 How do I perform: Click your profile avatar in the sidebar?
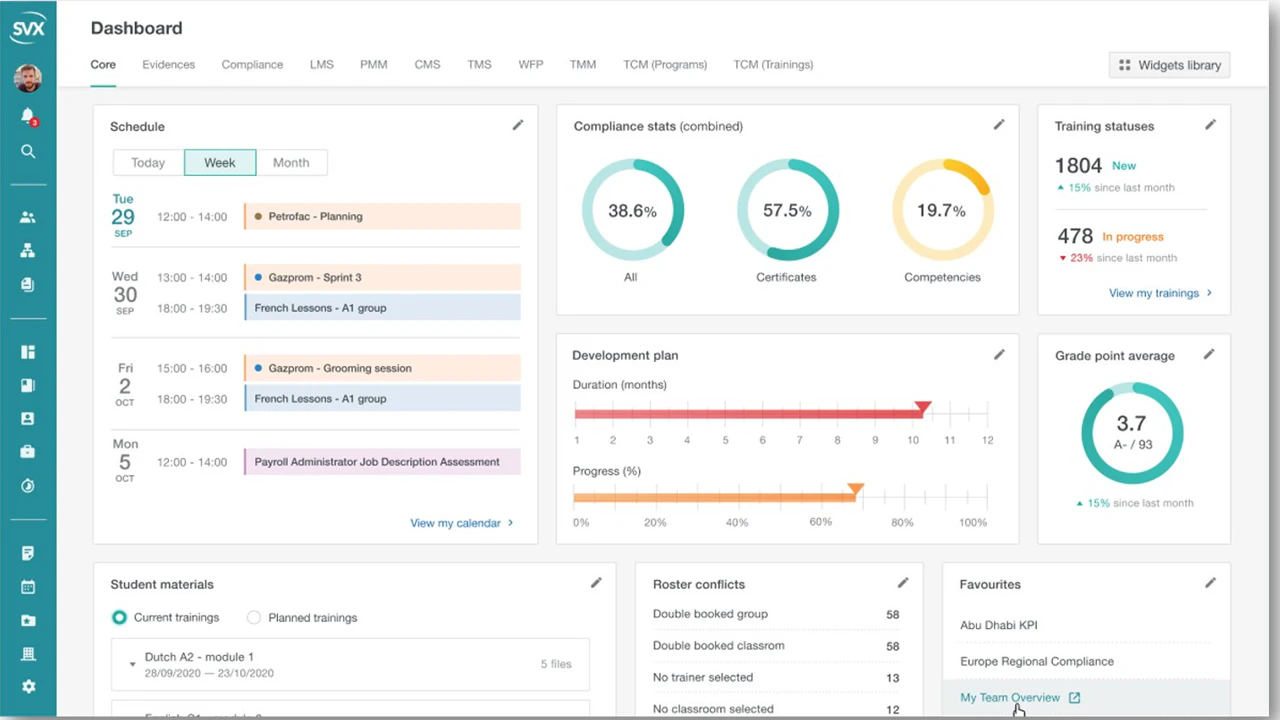[28, 78]
